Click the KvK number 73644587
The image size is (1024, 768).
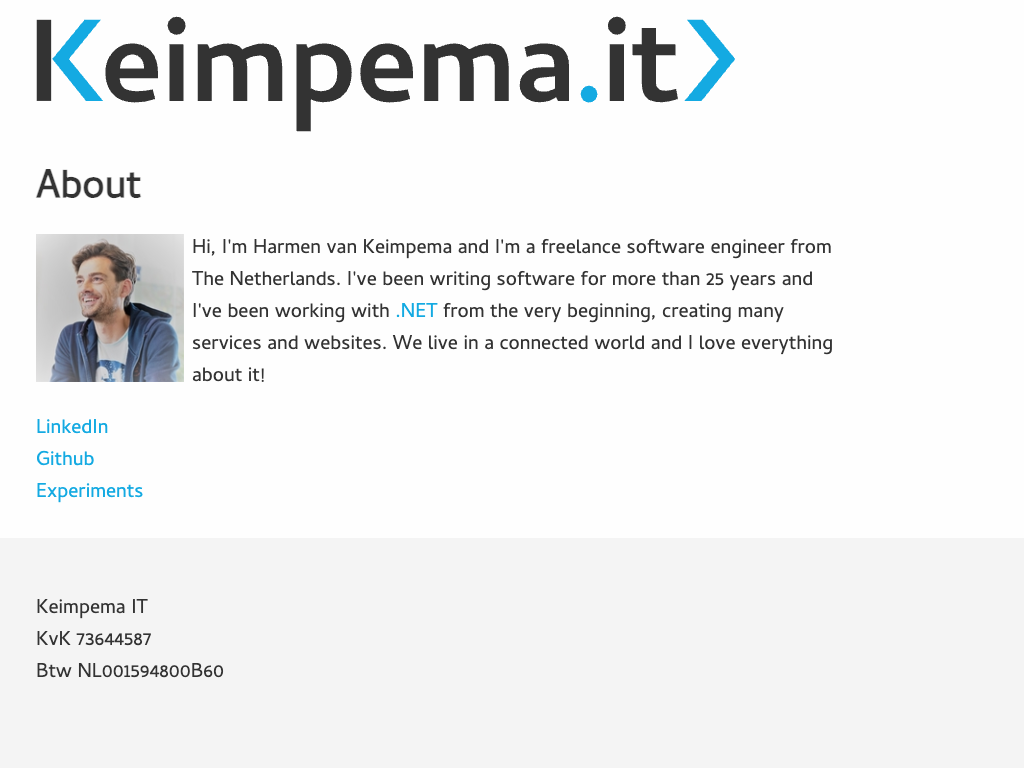coord(113,639)
